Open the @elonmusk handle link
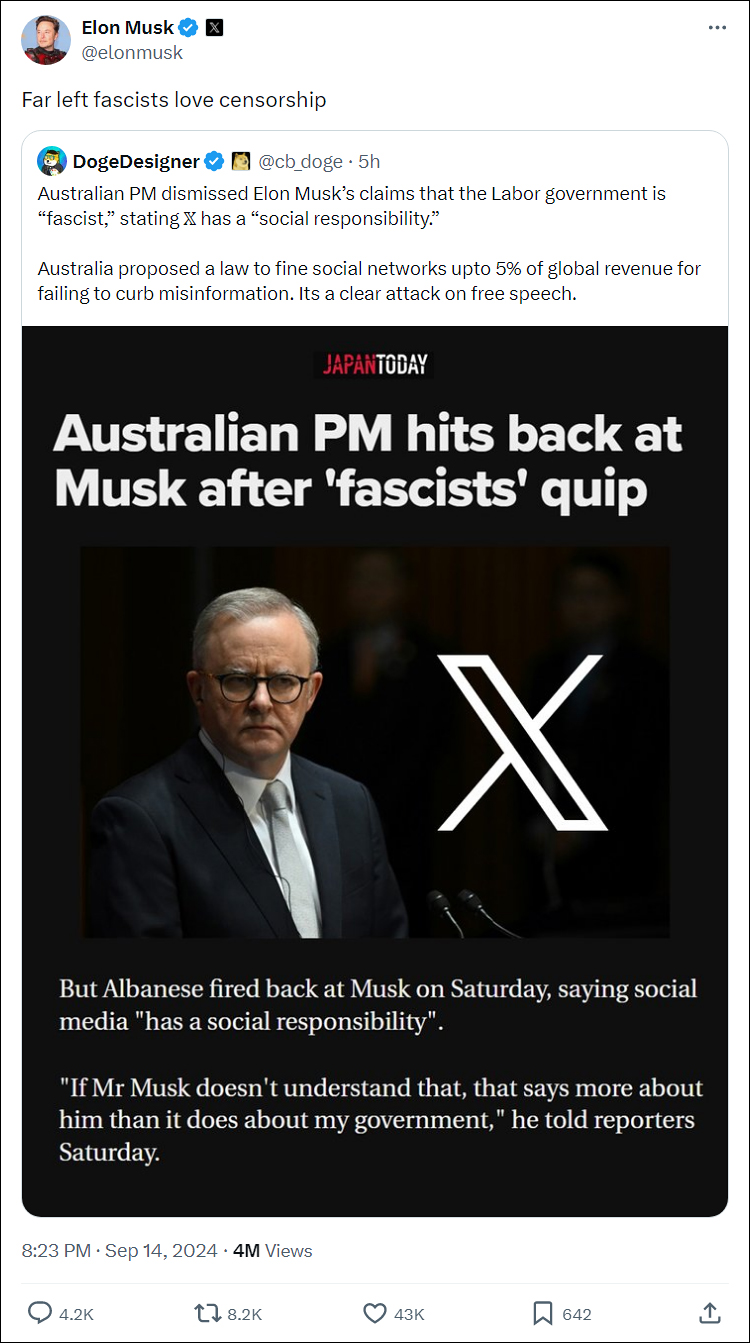This screenshot has height=1343, width=750. coord(132,53)
